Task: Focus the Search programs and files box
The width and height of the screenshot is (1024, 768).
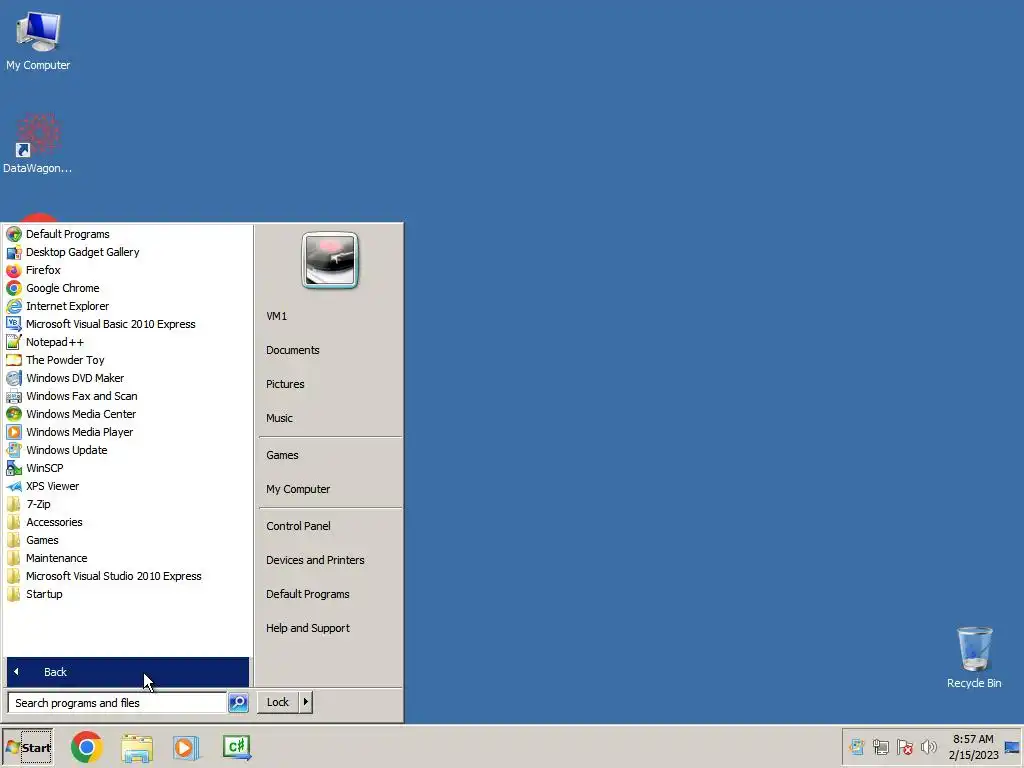Action: [x=118, y=703]
